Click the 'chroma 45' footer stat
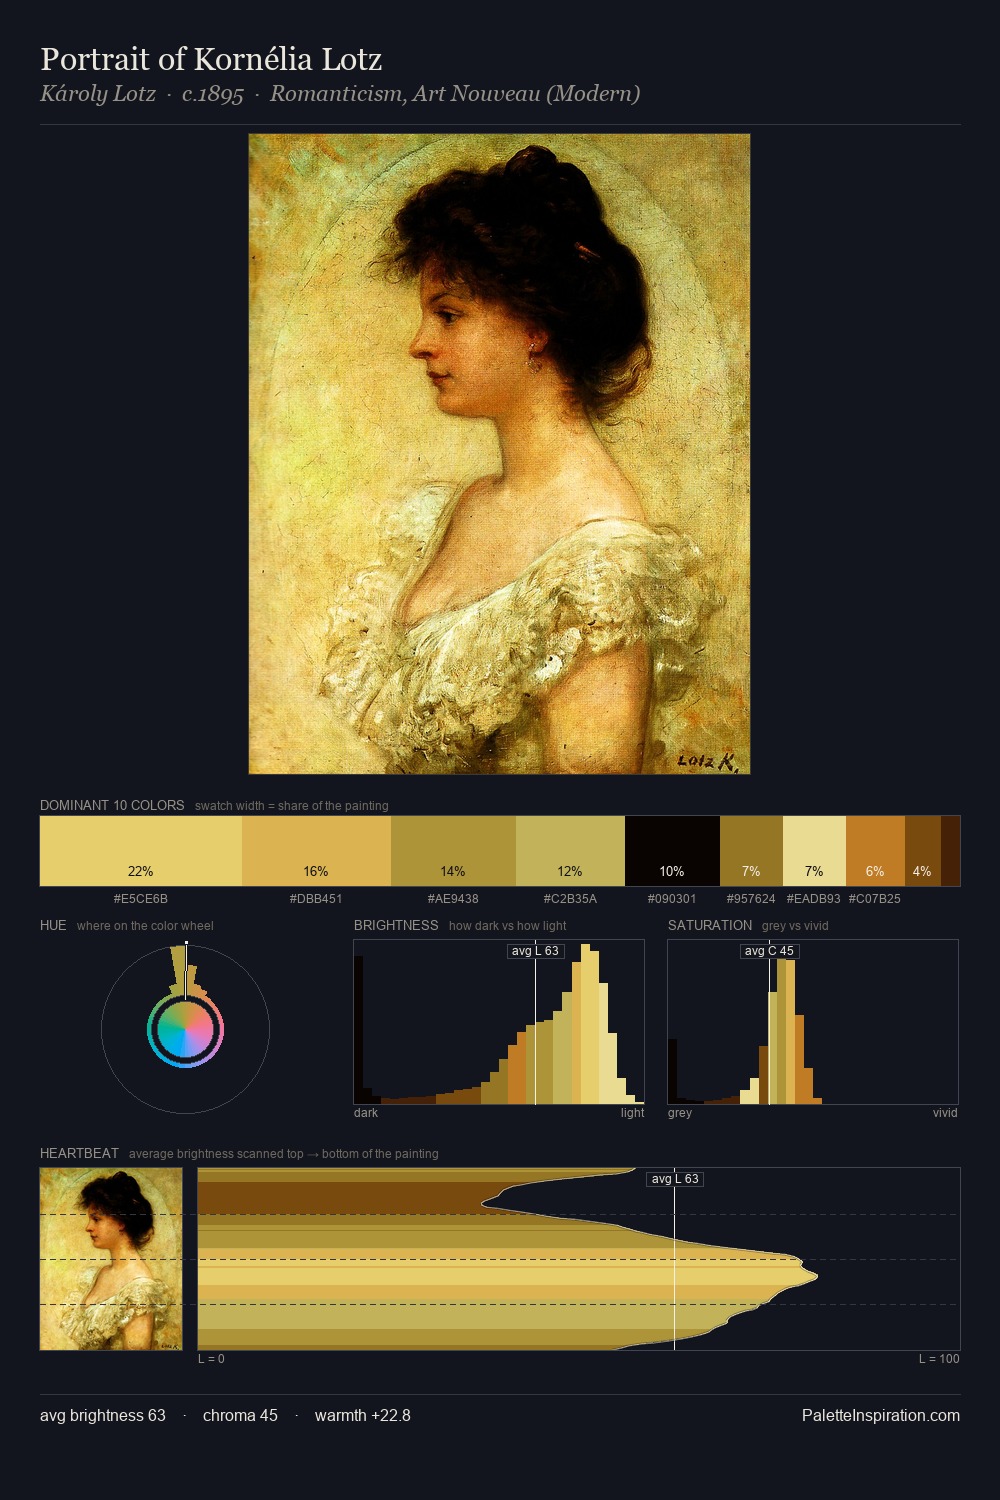 (x=240, y=1415)
